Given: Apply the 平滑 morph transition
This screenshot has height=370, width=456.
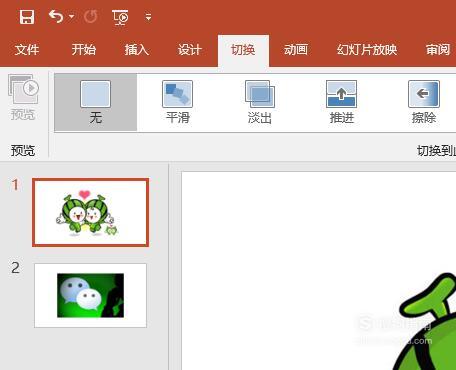Looking at the screenshot, I should pyautogui.click(x=178, y=102).
